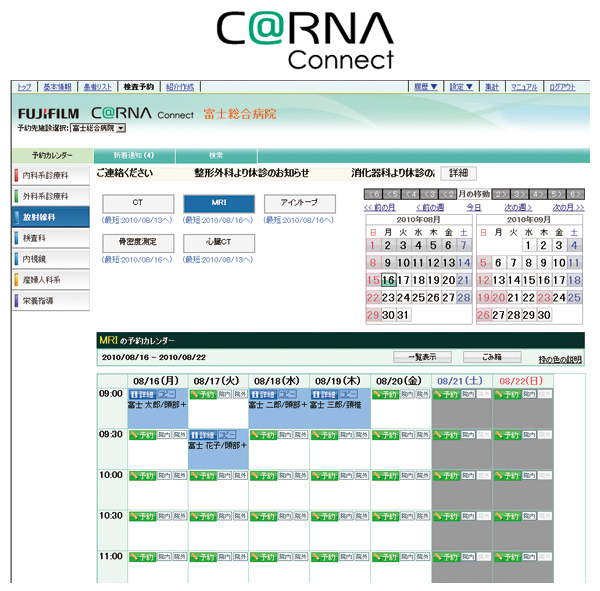
Task: Choose the アイソトープ exam button
Action: click(x=300, y=203)
